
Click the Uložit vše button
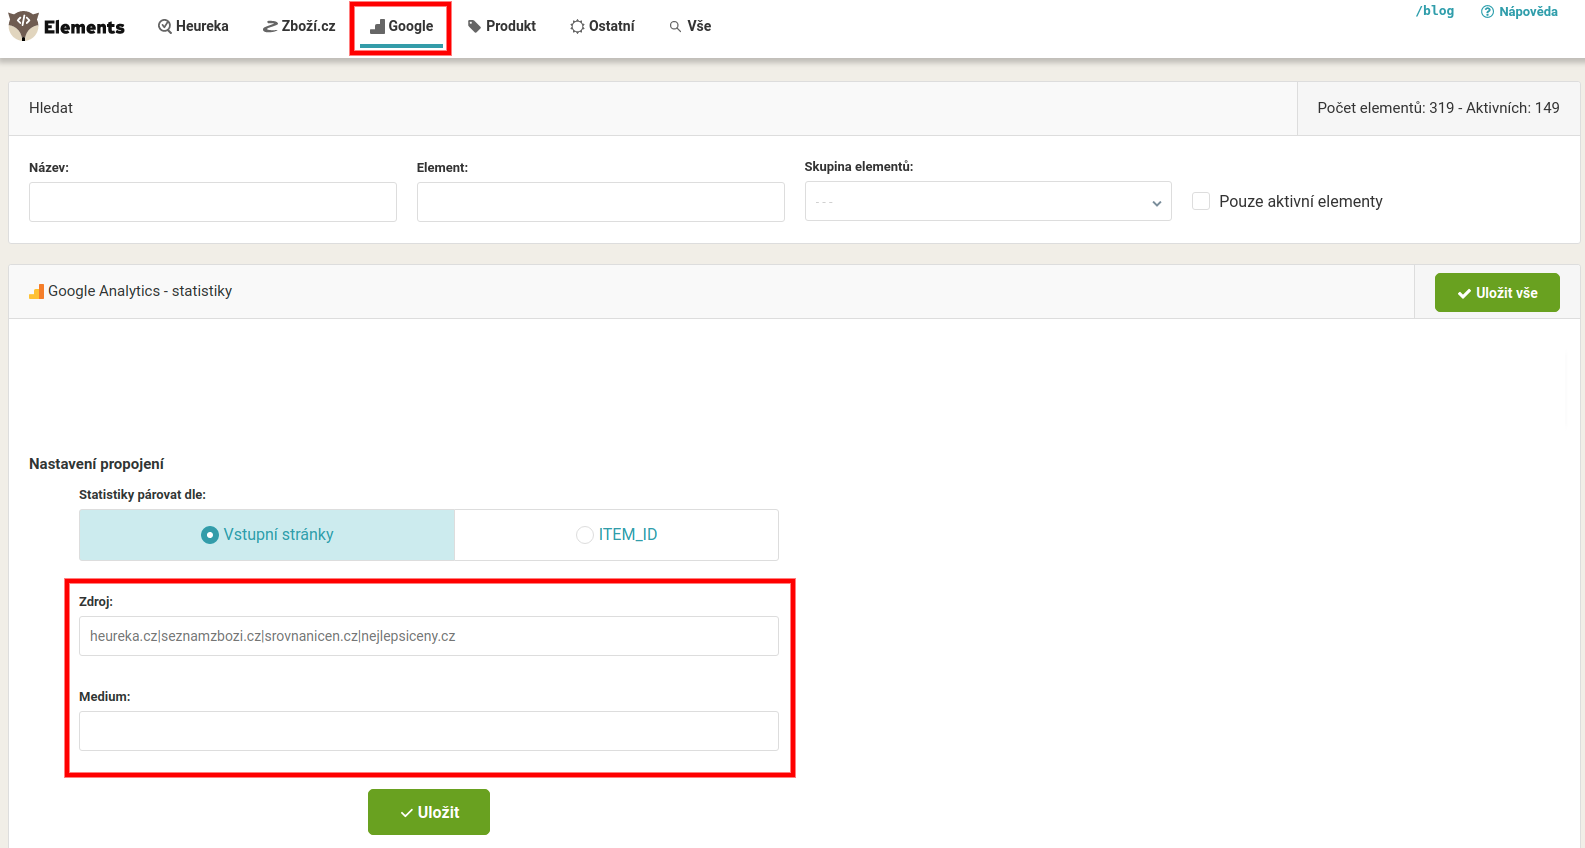1497,292
